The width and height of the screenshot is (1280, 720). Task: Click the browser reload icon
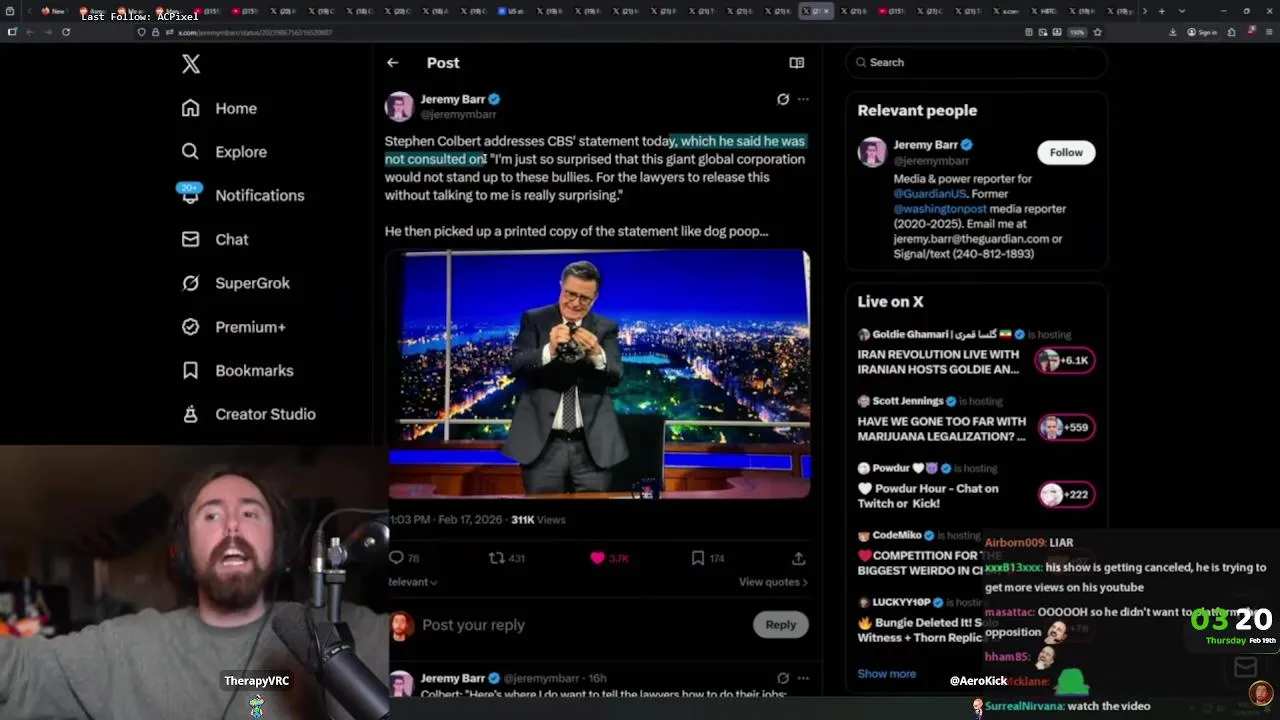(66, 32)
